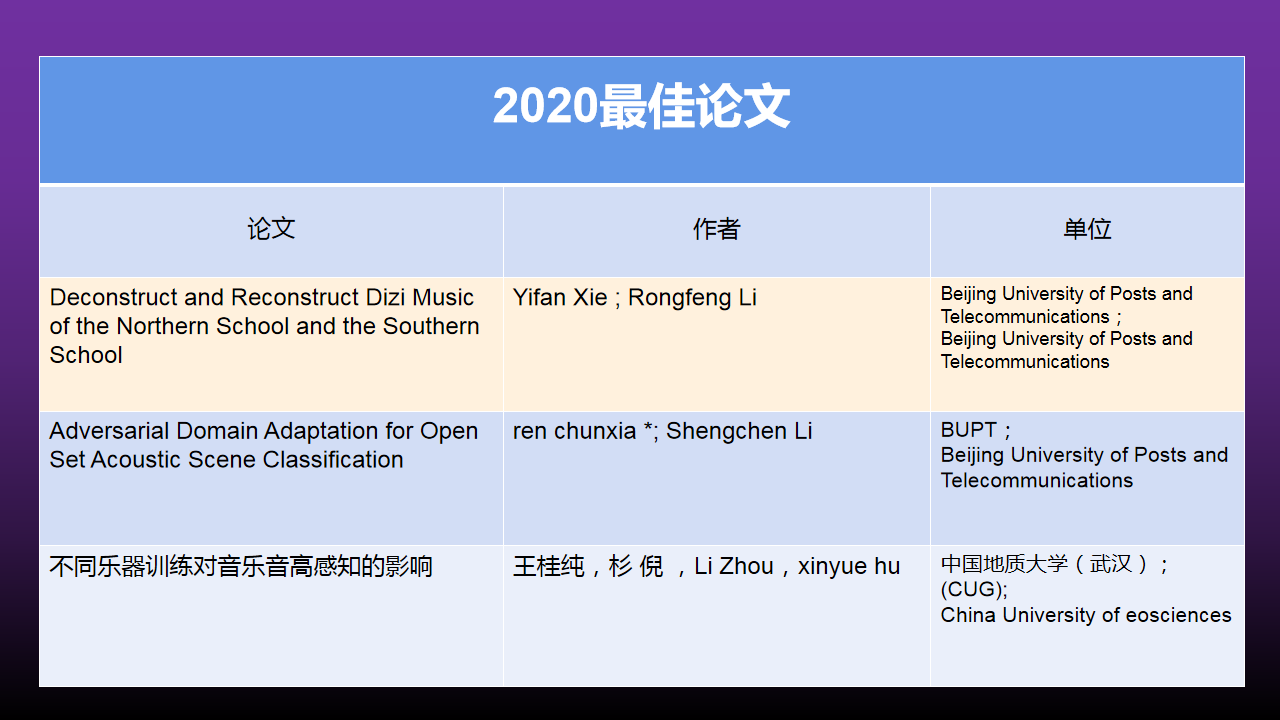Screen dimensions: 1280x720
Task: Select the column header "作者"
Action: [716, 229]
